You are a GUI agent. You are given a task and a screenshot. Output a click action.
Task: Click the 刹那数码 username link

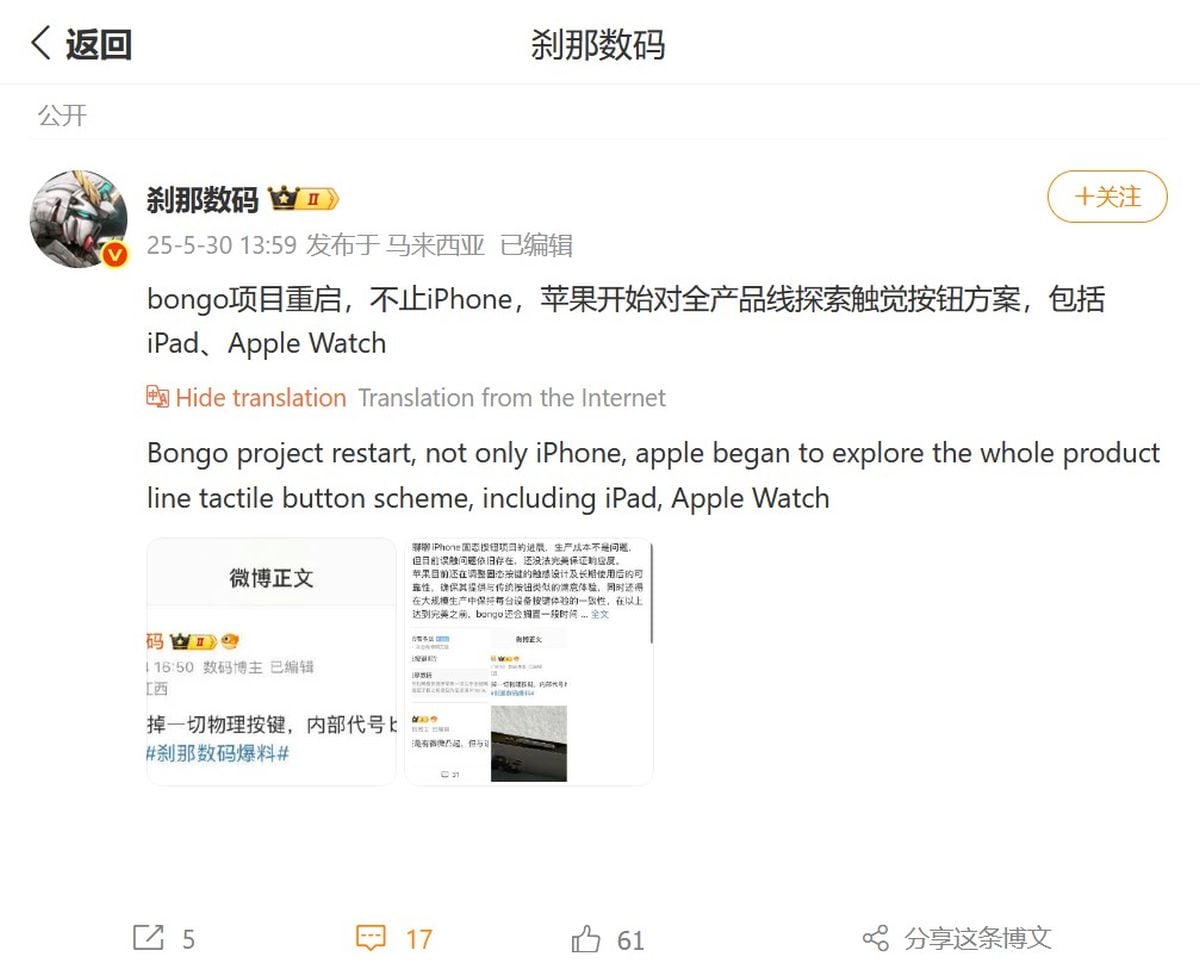202,199
